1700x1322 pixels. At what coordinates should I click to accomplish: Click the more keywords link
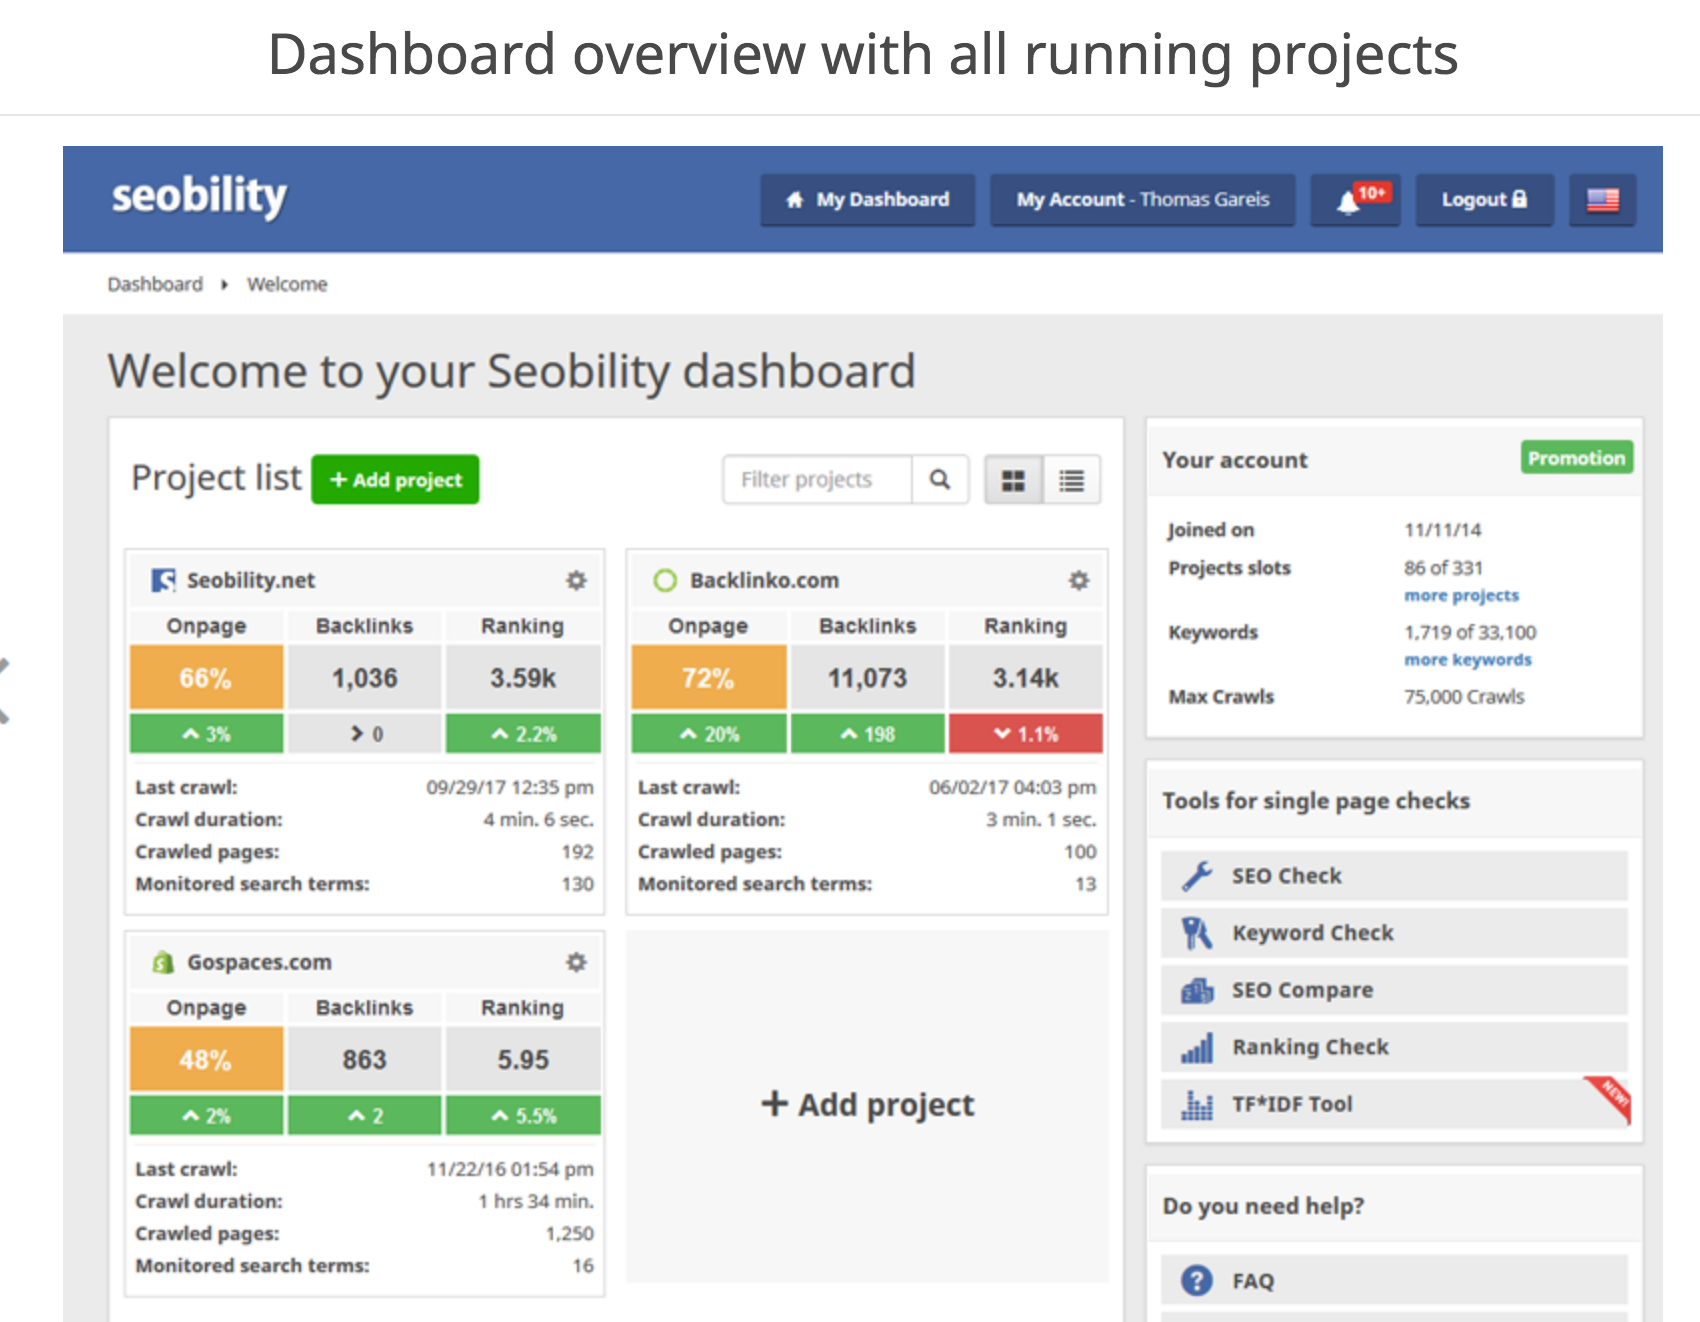(x=1467, y=660)
